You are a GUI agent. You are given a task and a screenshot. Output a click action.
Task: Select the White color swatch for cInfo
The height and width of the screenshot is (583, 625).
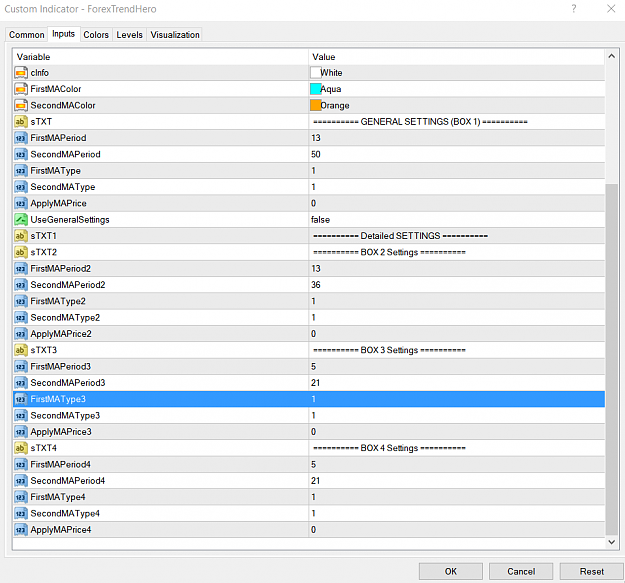(x=315, y=73)
